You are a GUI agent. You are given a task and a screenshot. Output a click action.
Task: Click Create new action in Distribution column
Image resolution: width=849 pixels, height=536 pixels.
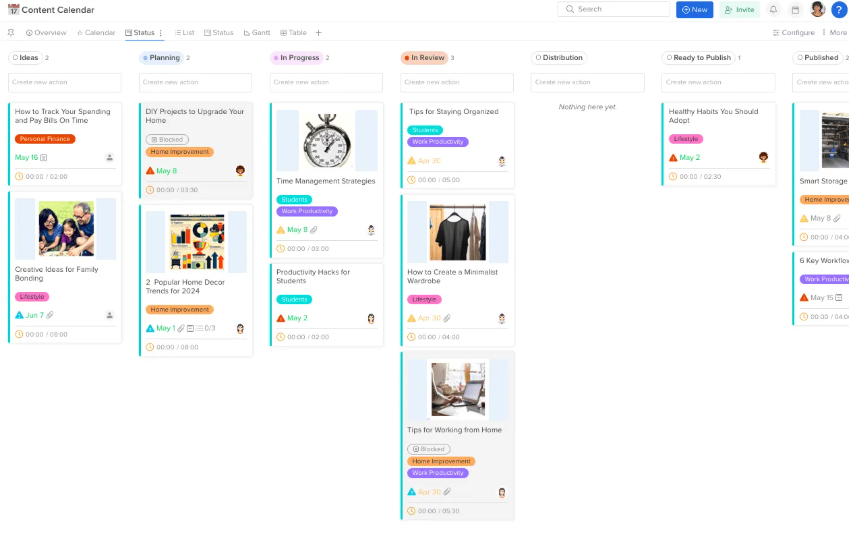(x=587, y=82)
